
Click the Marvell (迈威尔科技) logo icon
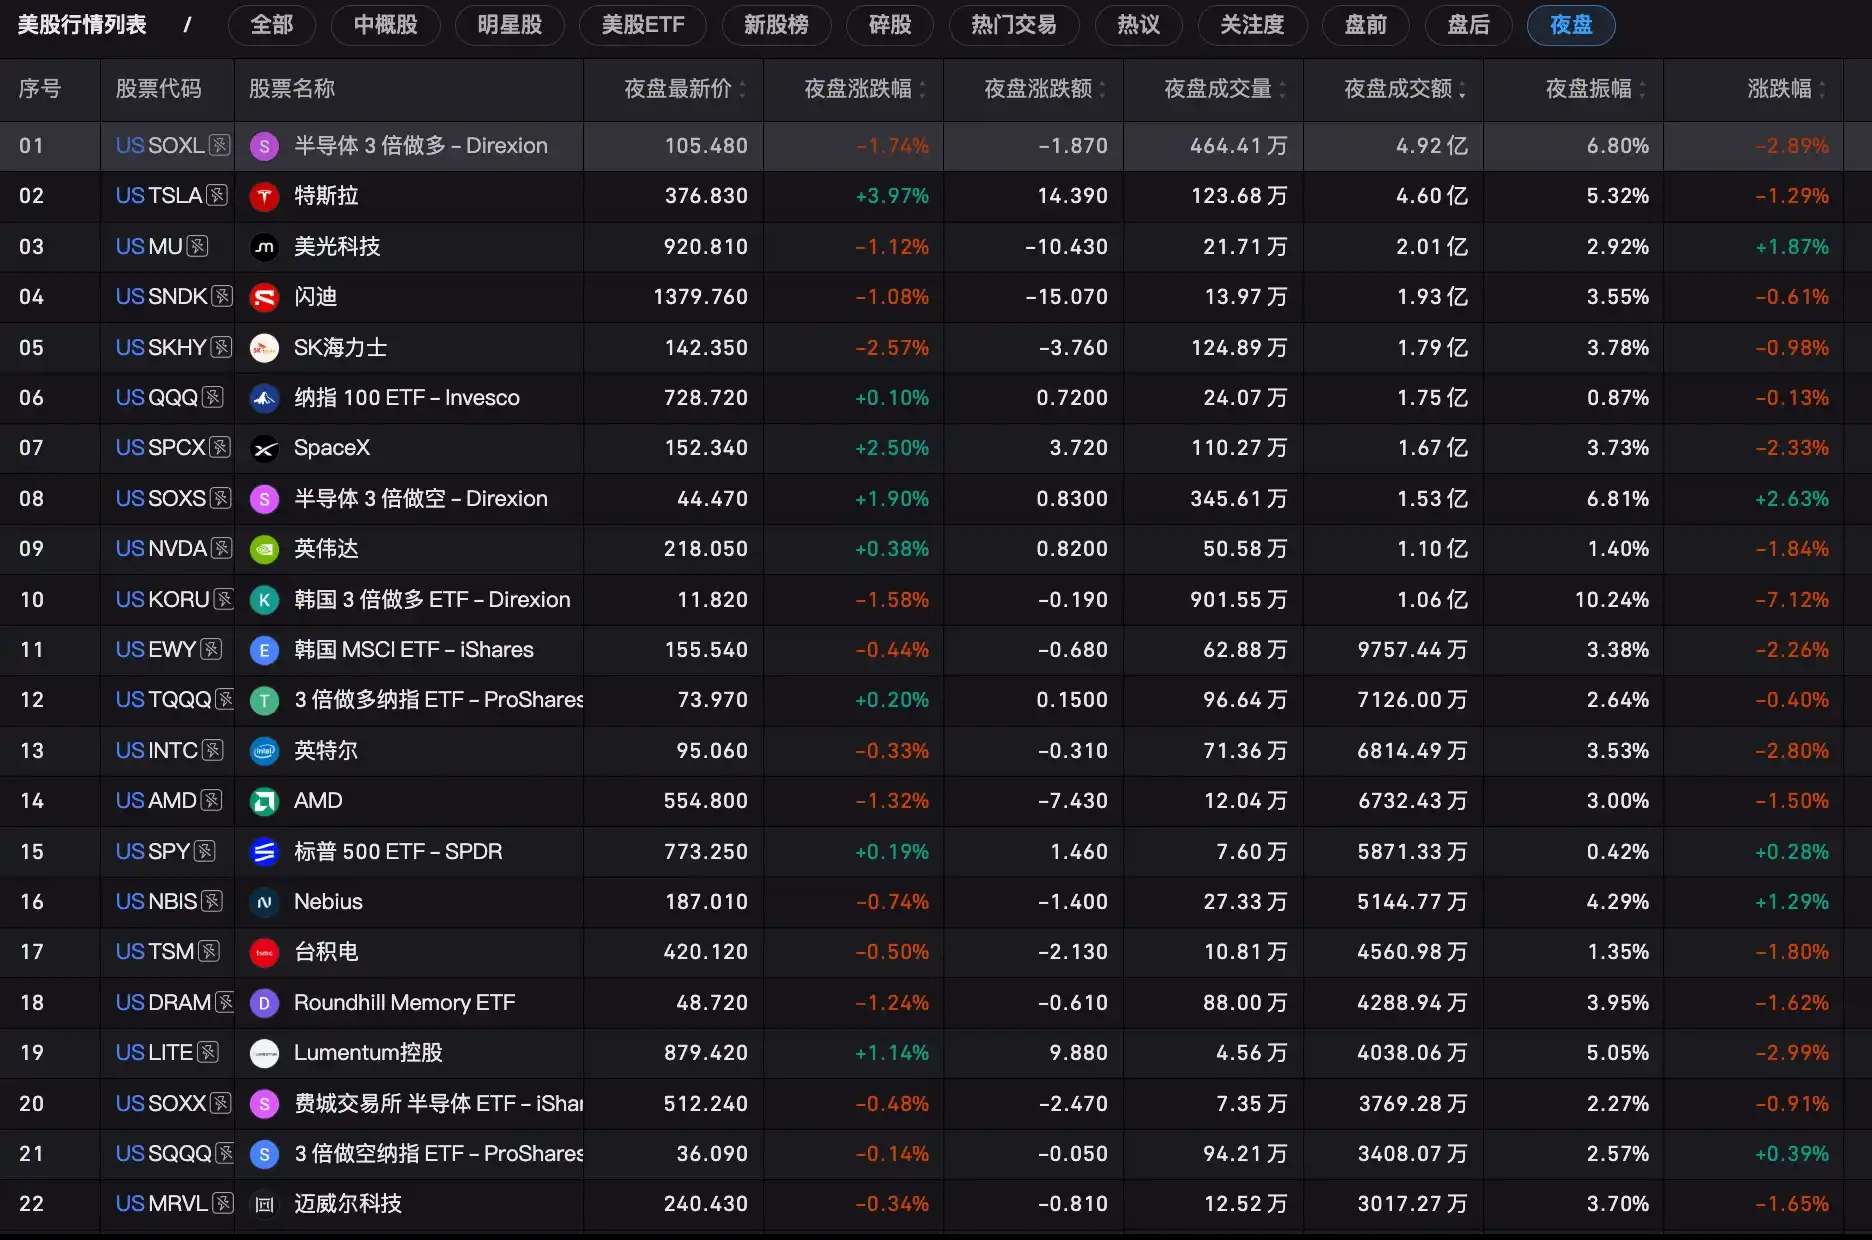click(264, 1204)
